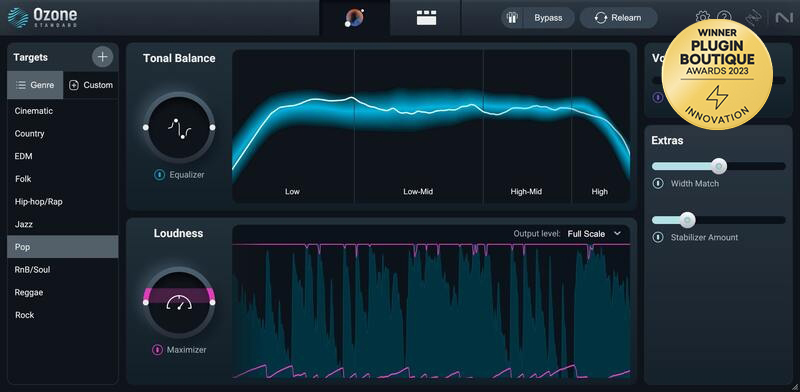Viewport: 800px width, 392px height.
Task: Select the RnB/Soul genre target
Action: pos(63,270)
